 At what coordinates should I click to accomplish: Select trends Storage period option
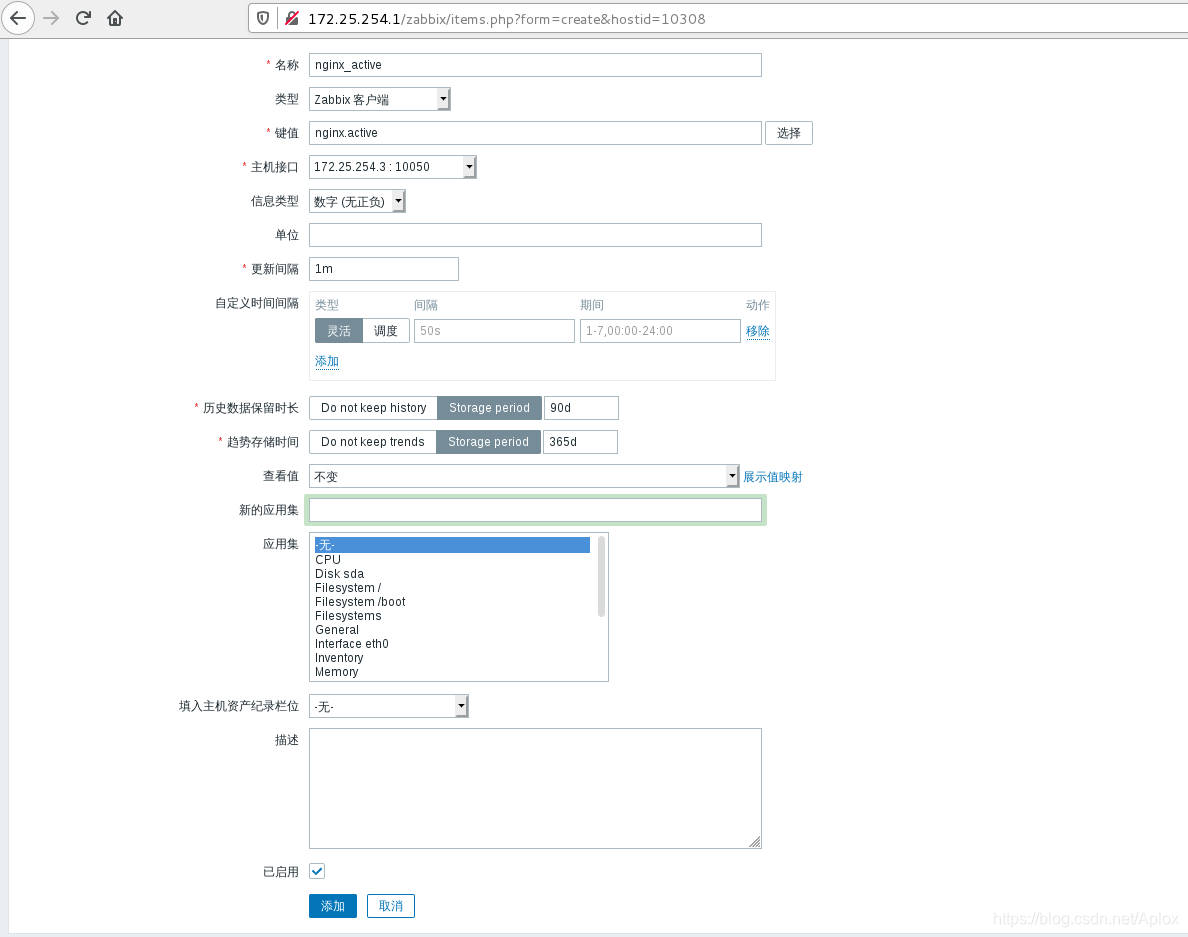489,442
